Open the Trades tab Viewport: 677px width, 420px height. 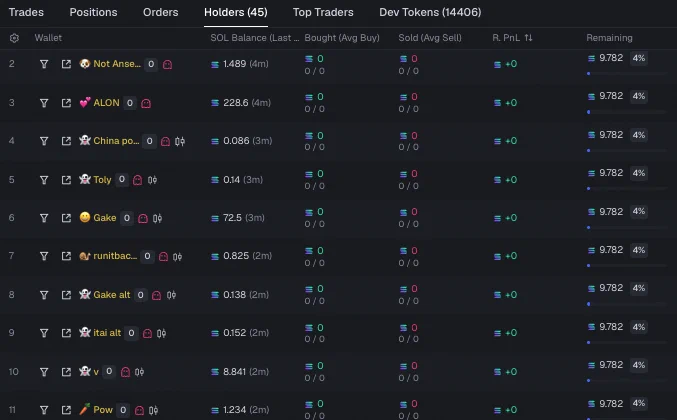point(26,12)
